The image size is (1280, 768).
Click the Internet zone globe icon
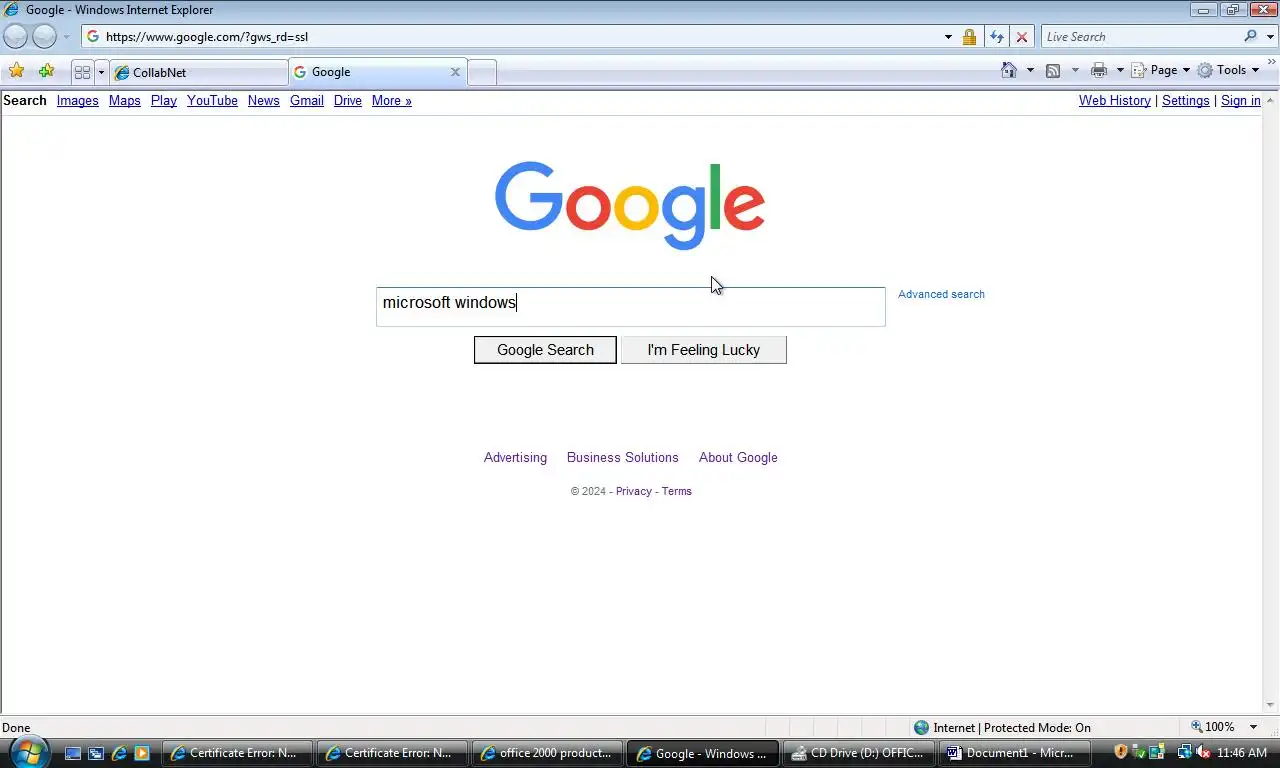pos(922,727)
